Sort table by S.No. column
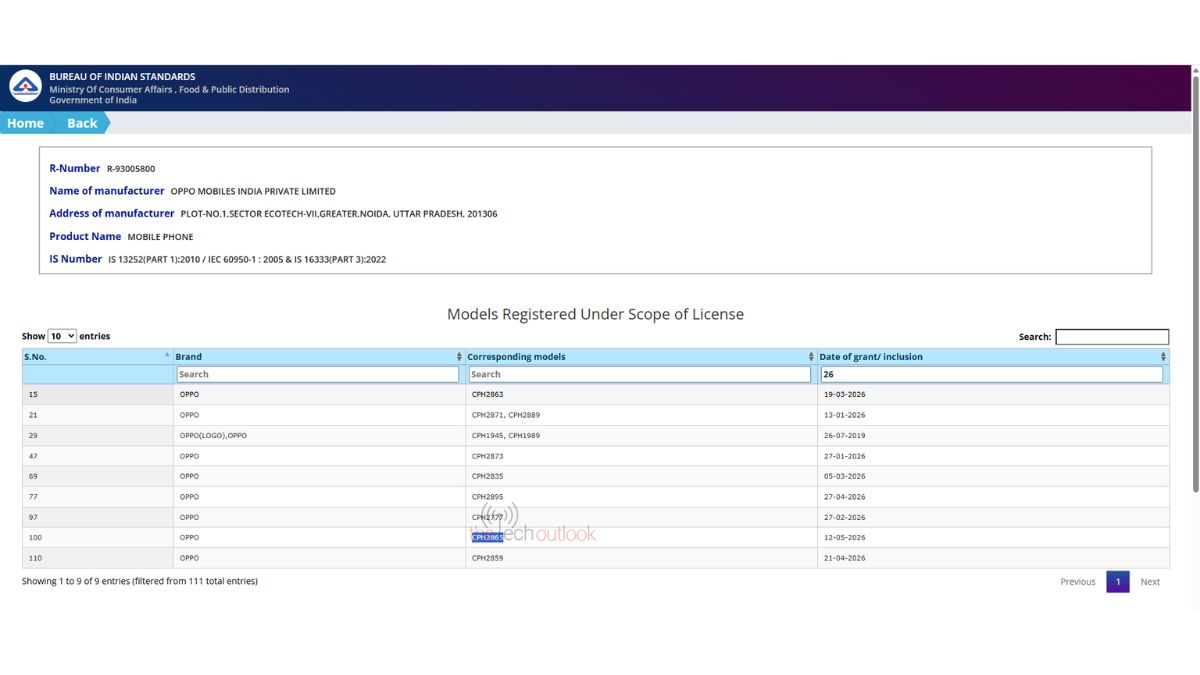Image resolution: width=1200 pixels, height=675 pixels. point(97,356)
